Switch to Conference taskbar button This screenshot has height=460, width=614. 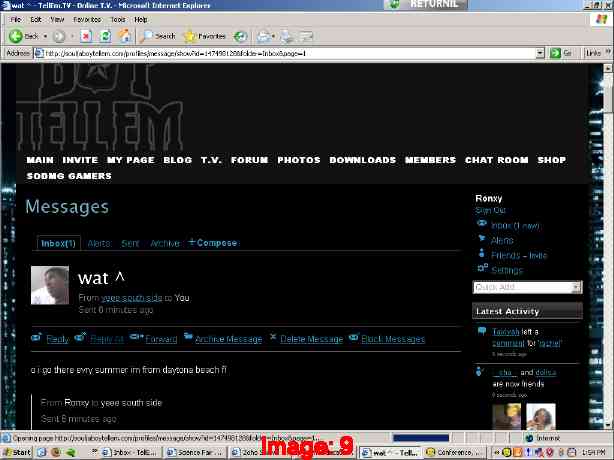455,453
